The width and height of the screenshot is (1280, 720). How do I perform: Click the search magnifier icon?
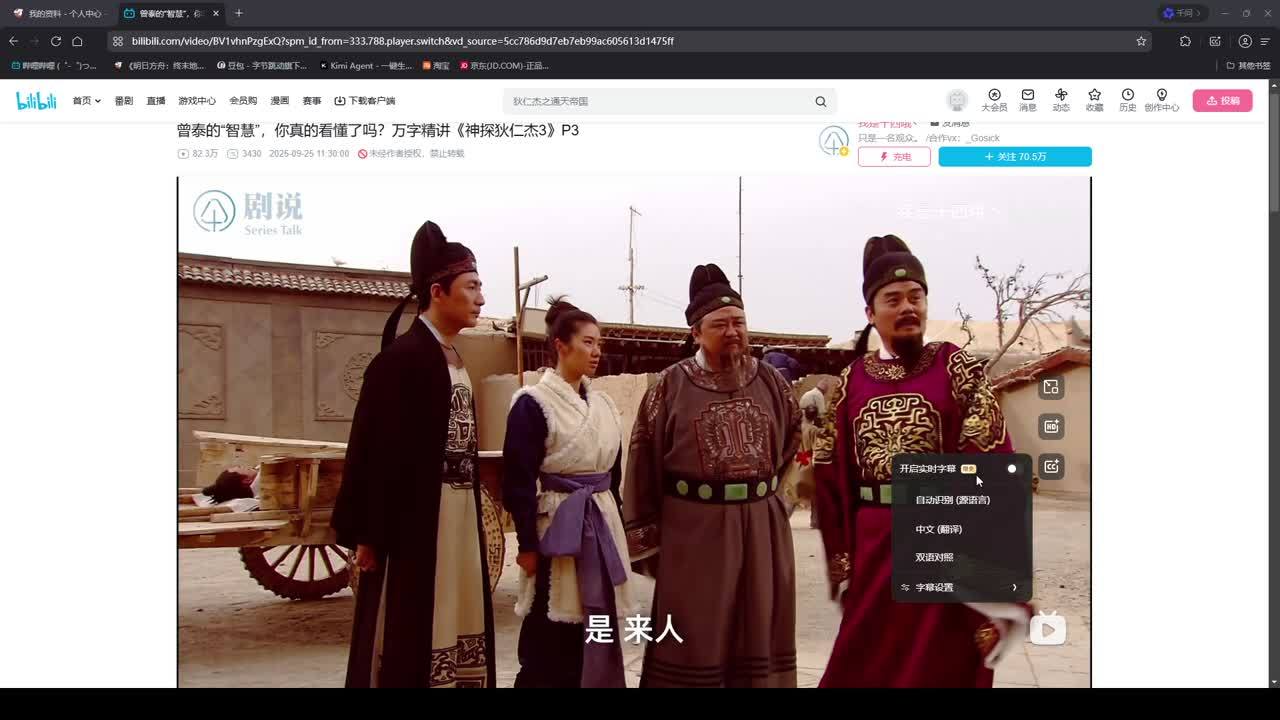(821, 101)
